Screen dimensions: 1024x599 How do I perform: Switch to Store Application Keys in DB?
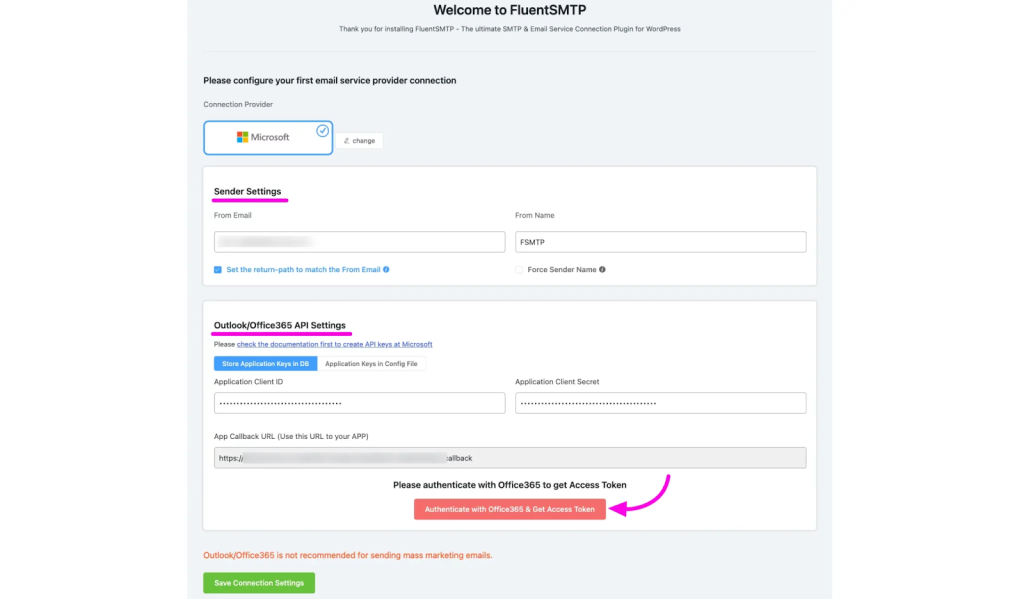click(x=265, y=364)
